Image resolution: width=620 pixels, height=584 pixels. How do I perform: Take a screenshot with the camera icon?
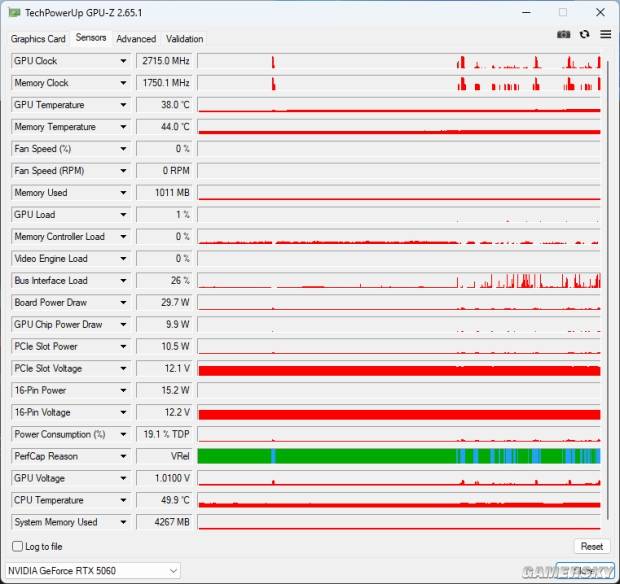(x=563, y=35)
